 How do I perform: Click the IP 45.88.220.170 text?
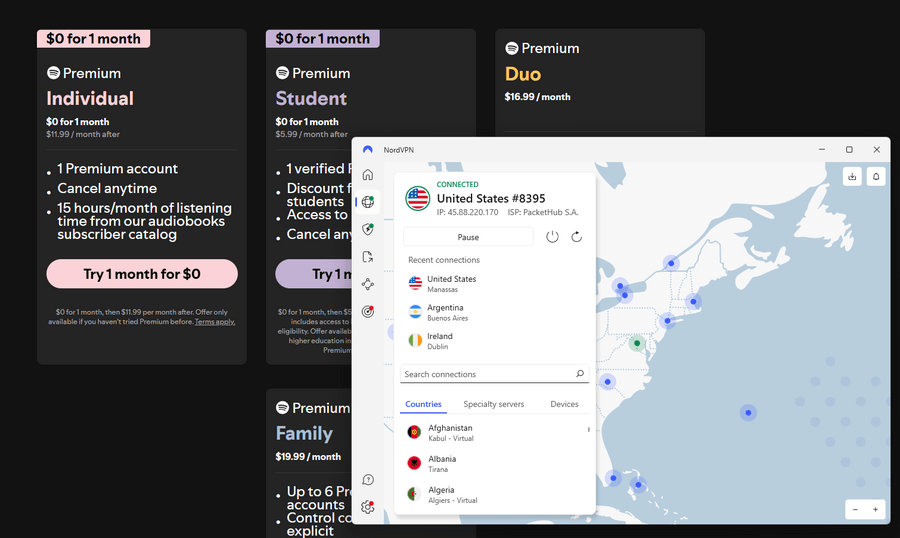click(x=467, y=212)
